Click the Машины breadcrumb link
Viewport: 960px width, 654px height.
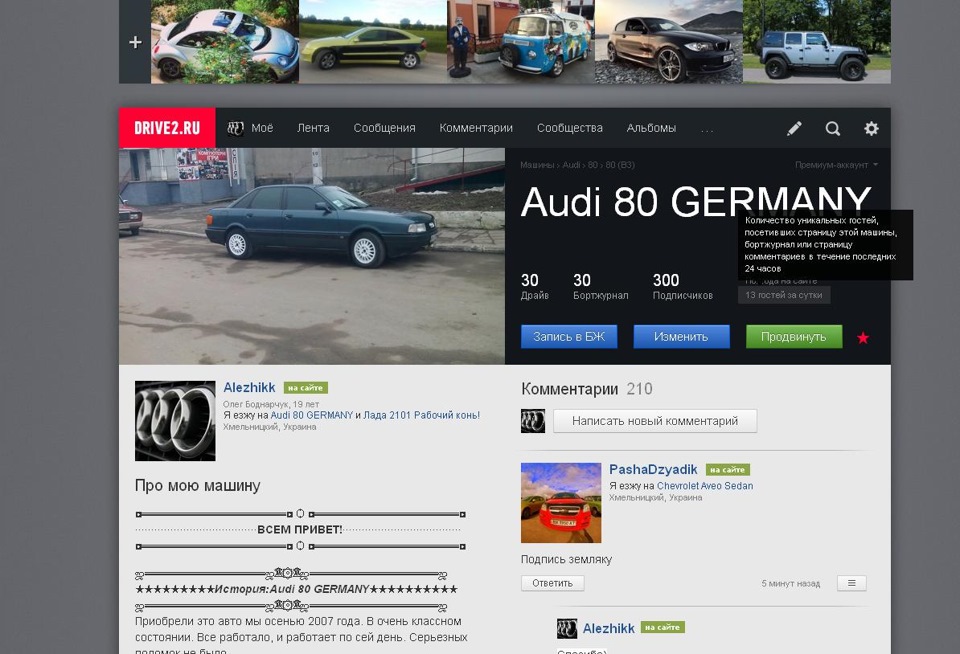click(537, 165)
